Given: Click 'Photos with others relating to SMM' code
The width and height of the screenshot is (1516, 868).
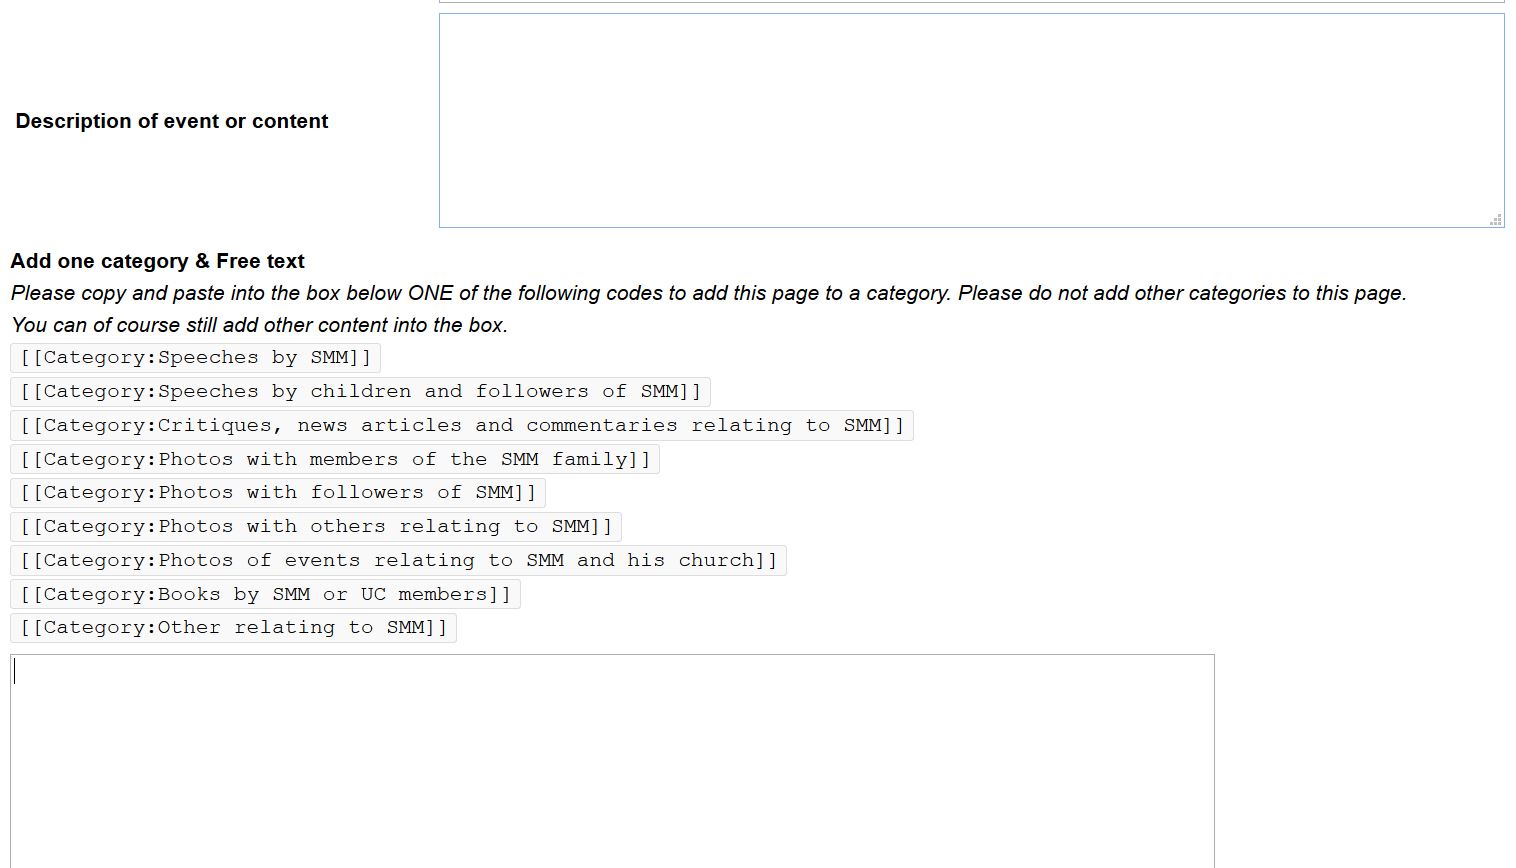Looking at the screenshot, I should [x=316, y=527].
